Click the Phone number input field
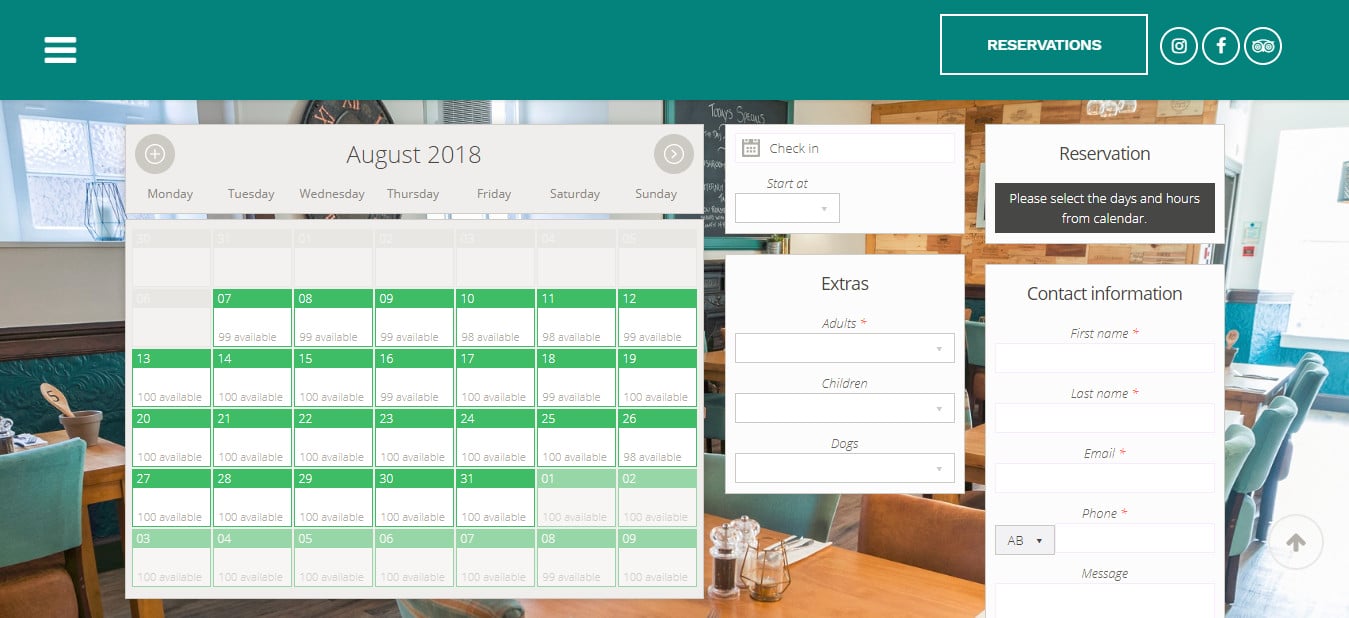The width and height of the screenshot is (1349, 618). (1135, 538)
